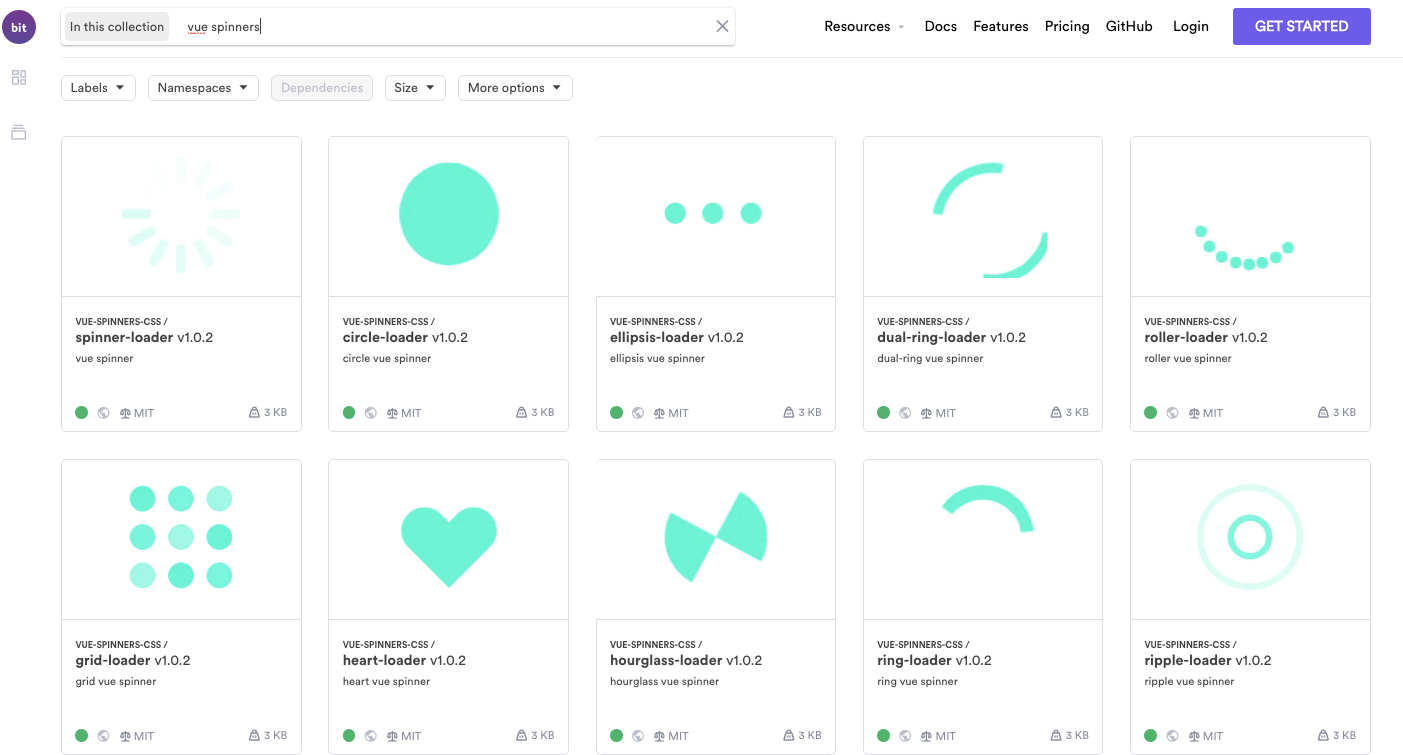Image resolution: width=1403 pixels, height=755 pixels.
Task: Open the spinner-loader v1.0.2 title
Action: [x=145, y=337]
